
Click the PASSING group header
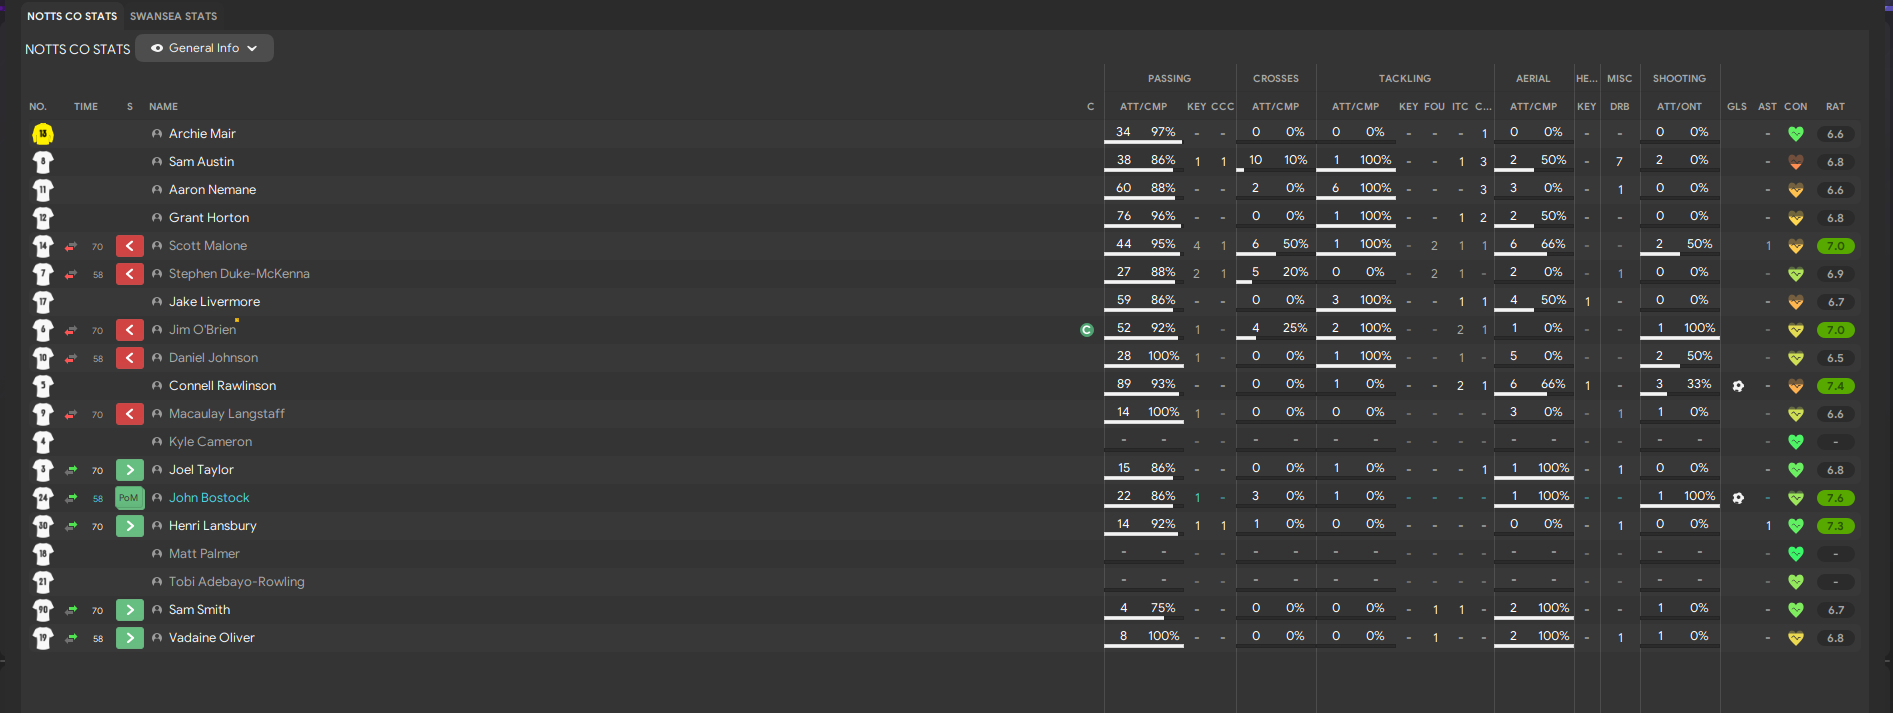pos(1169,78)
